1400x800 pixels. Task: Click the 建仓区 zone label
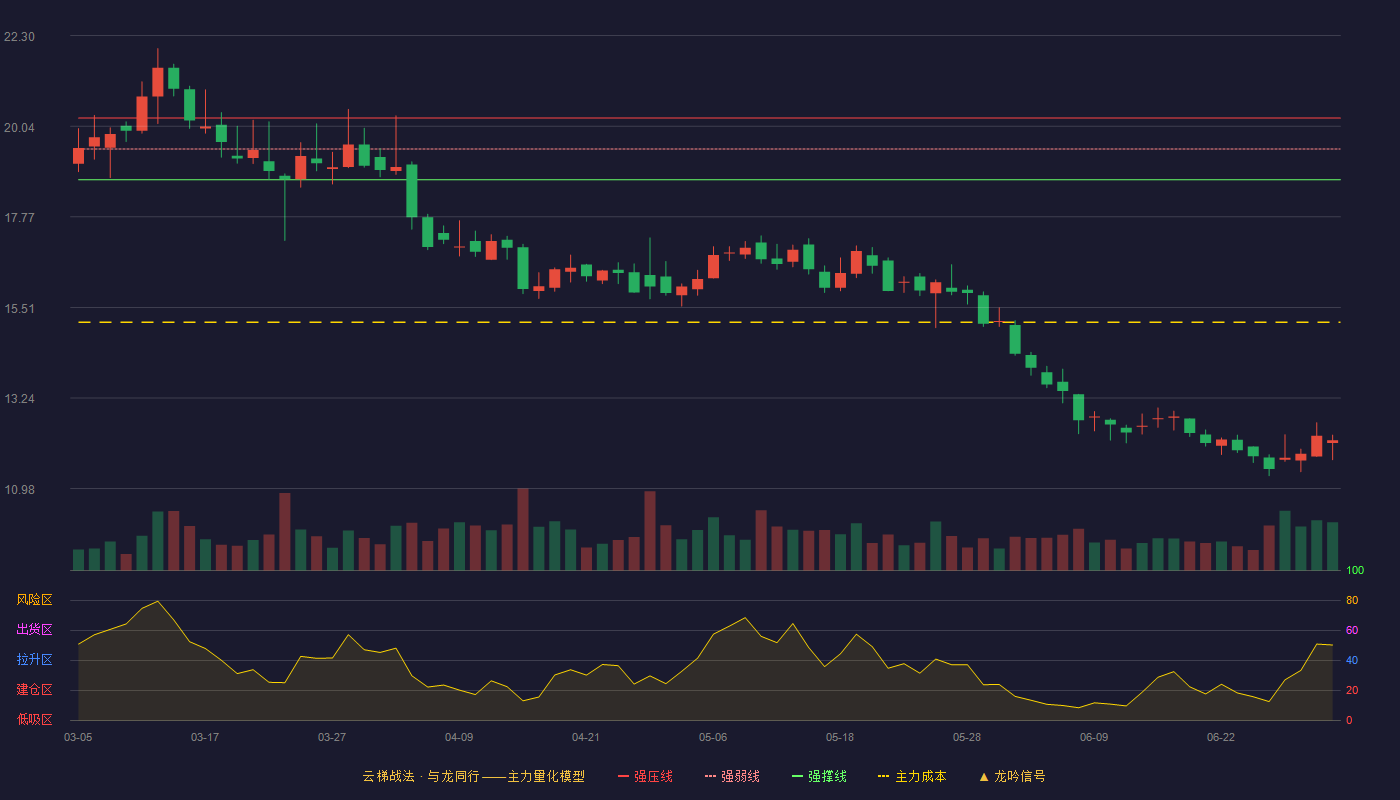tap(34, 690)
